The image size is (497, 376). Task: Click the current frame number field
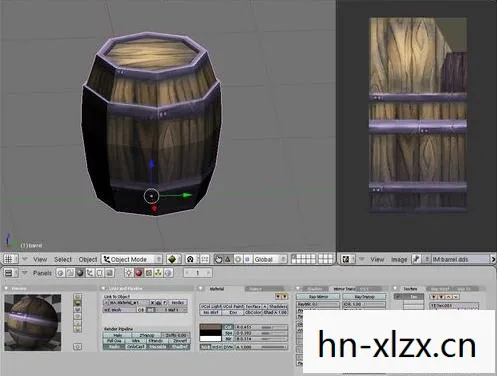pyautogui.click(x=198, y=273)
